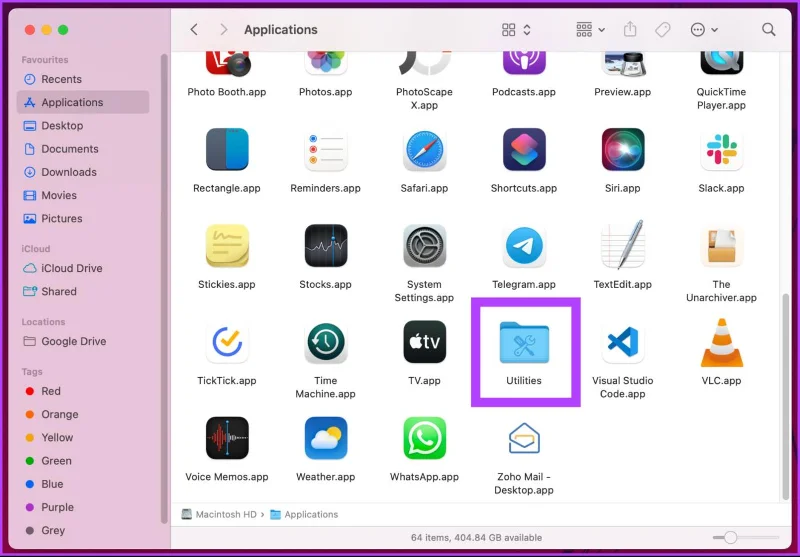This screenshot has width=800, height=557.
Task: Select the Reminders.app icon
Action: 326,149
